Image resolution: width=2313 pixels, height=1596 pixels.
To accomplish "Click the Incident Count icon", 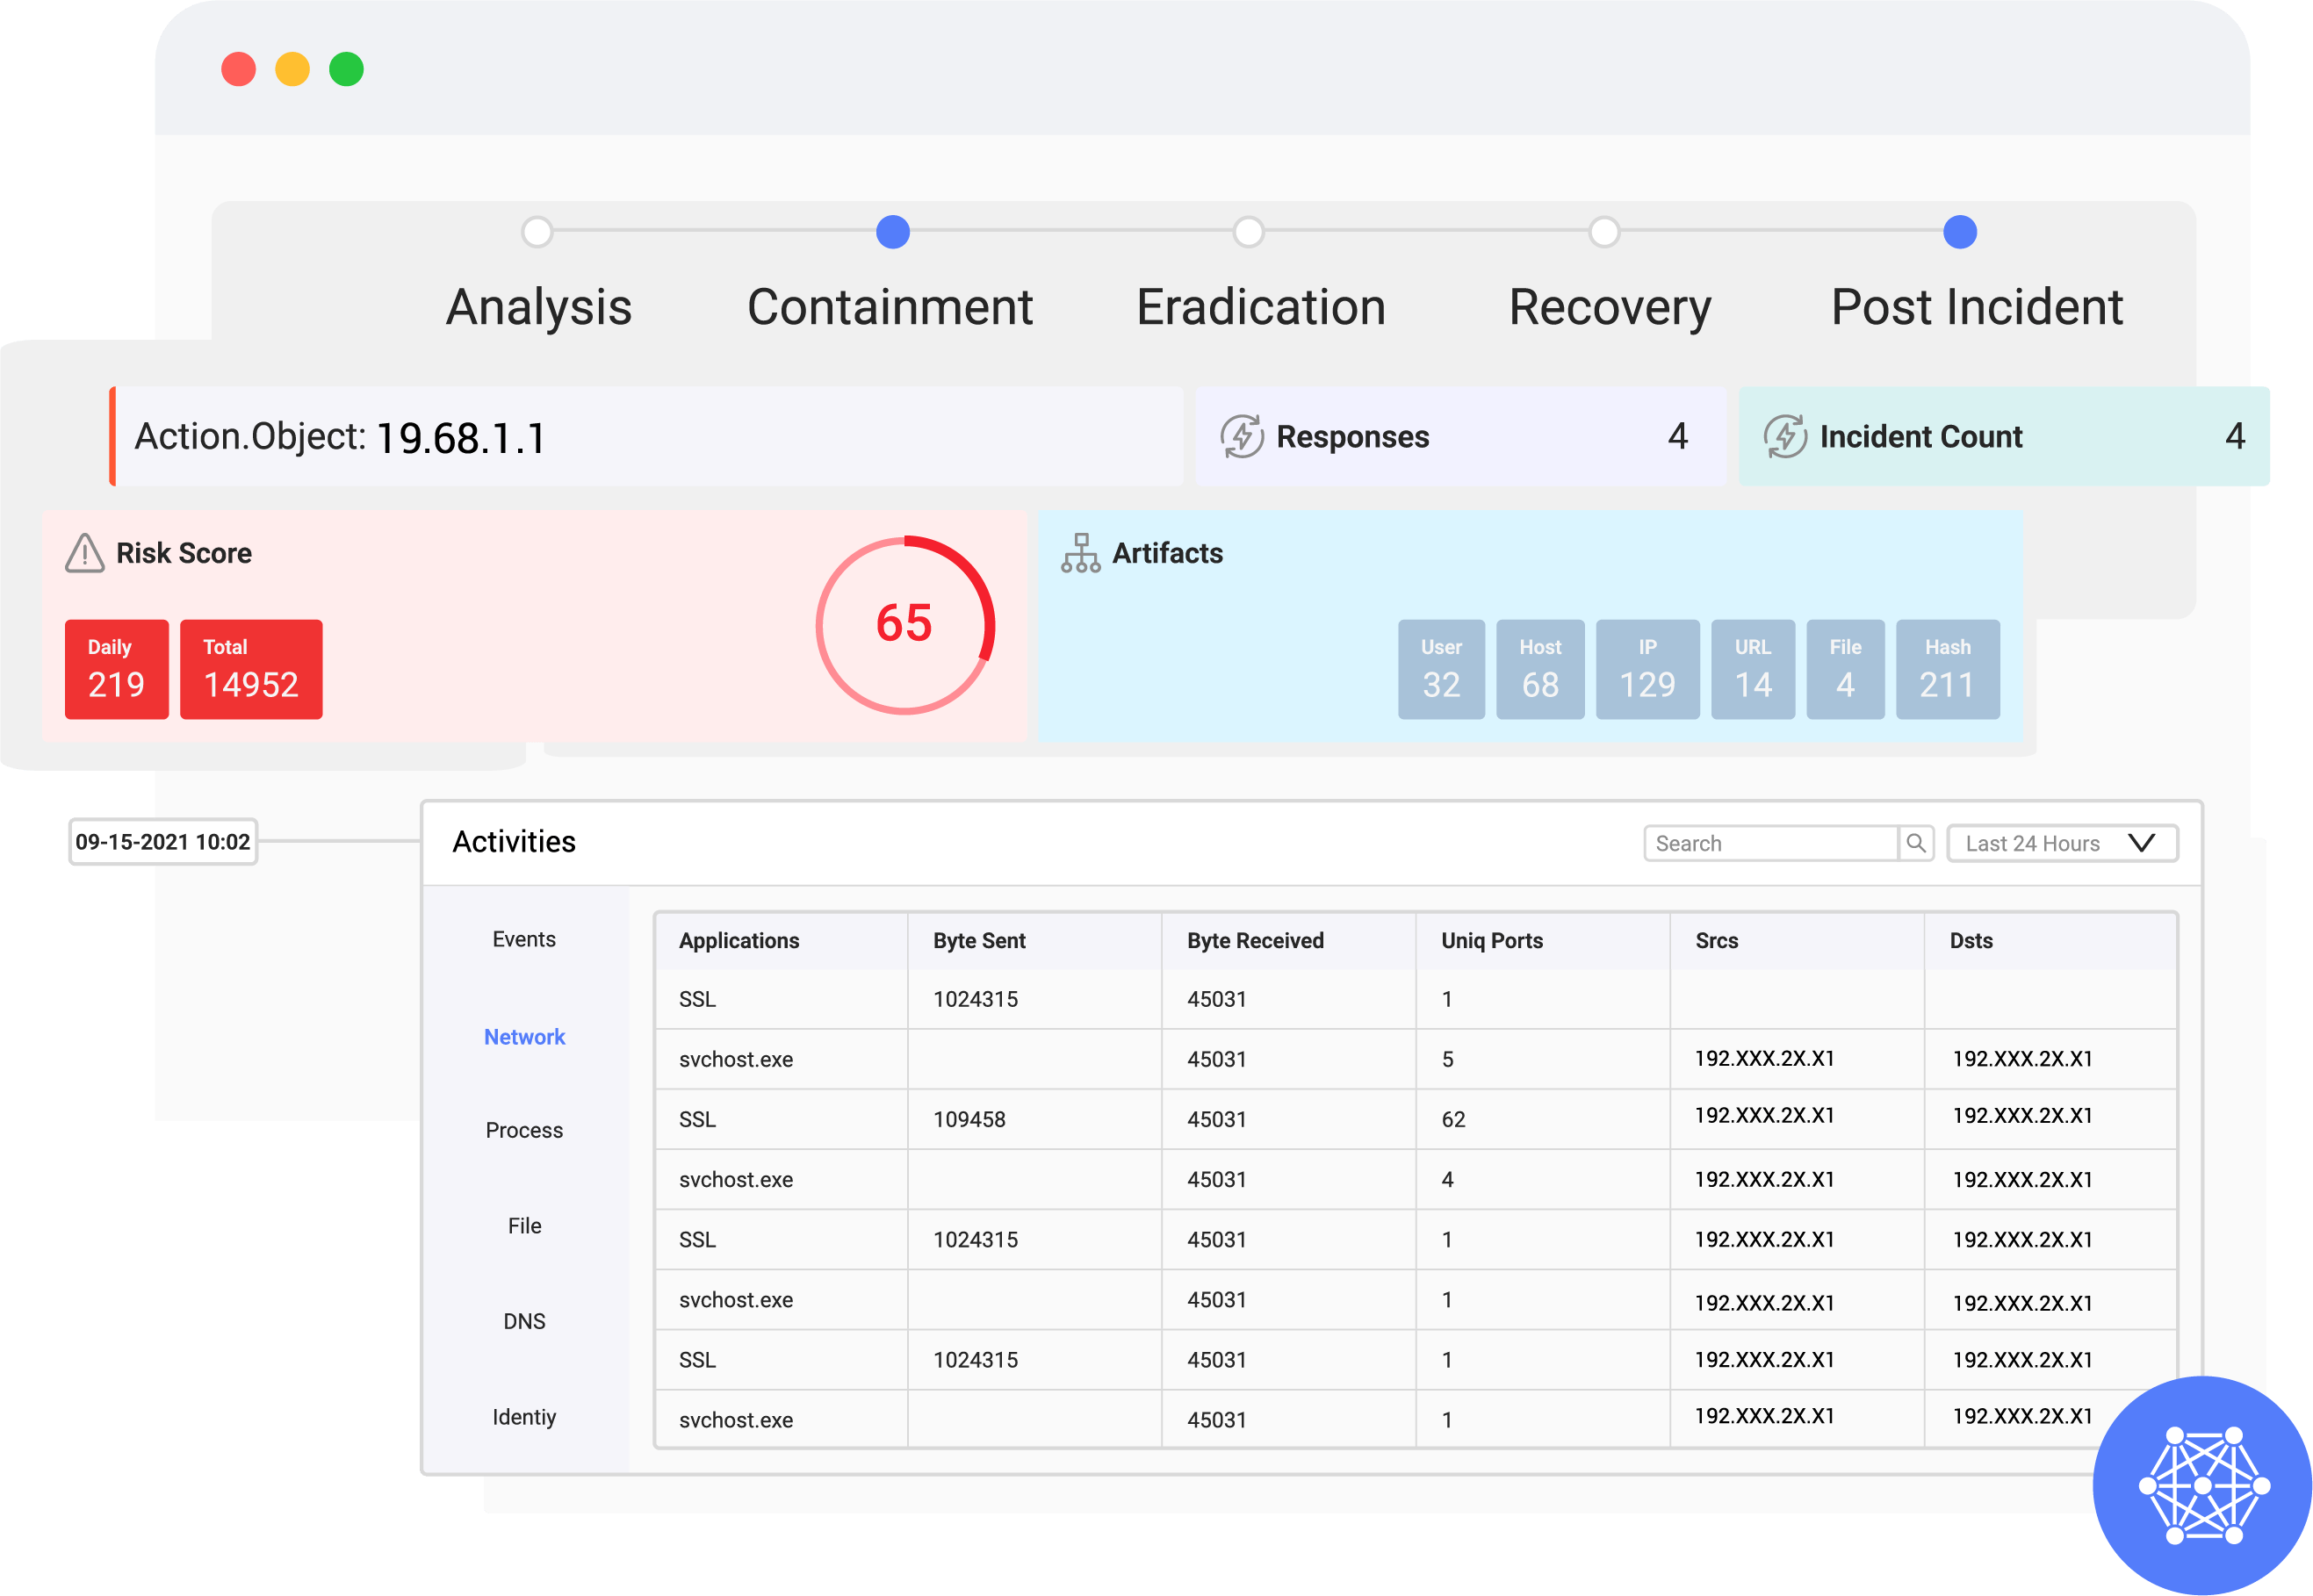I will tap(1787, 436).
